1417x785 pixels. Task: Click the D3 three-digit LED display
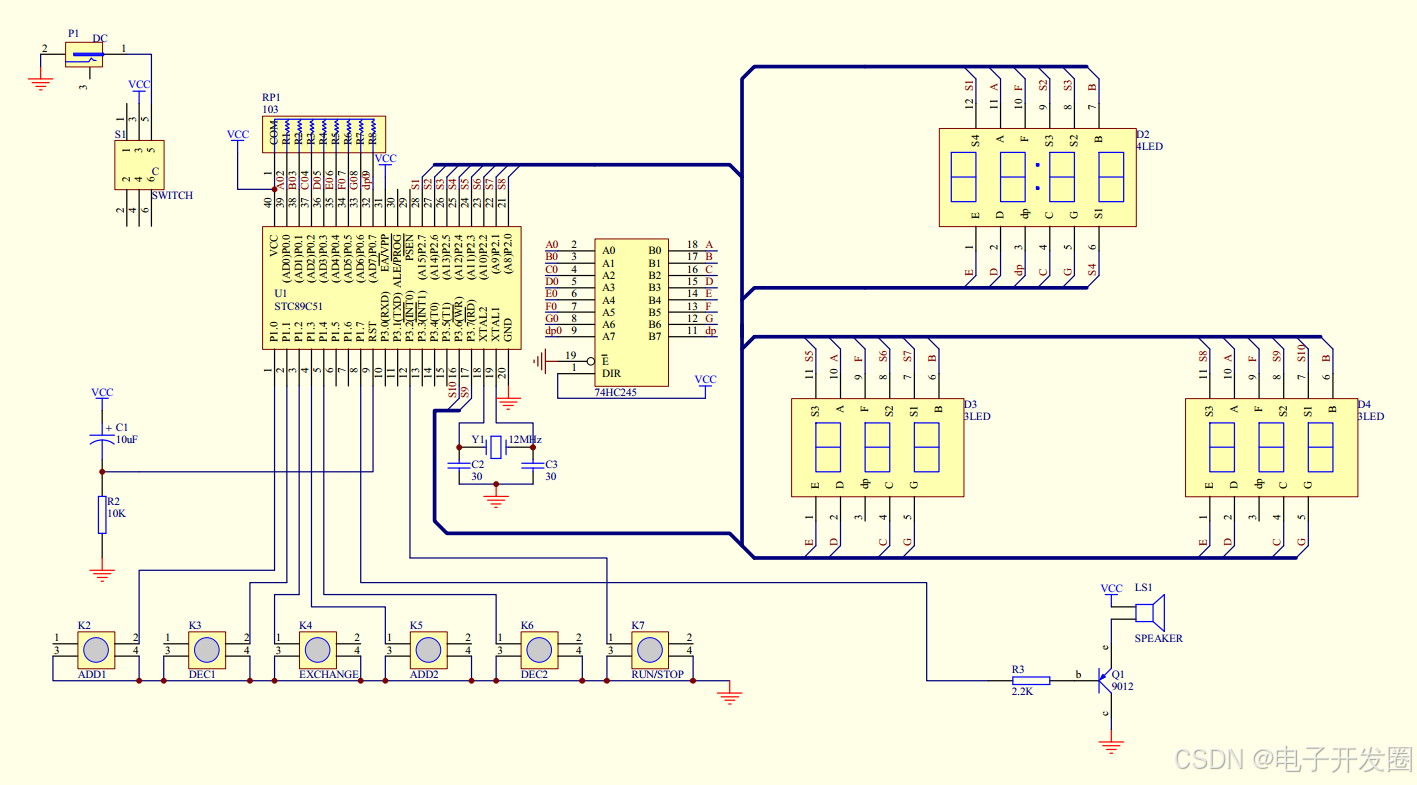tap(877, 447)
